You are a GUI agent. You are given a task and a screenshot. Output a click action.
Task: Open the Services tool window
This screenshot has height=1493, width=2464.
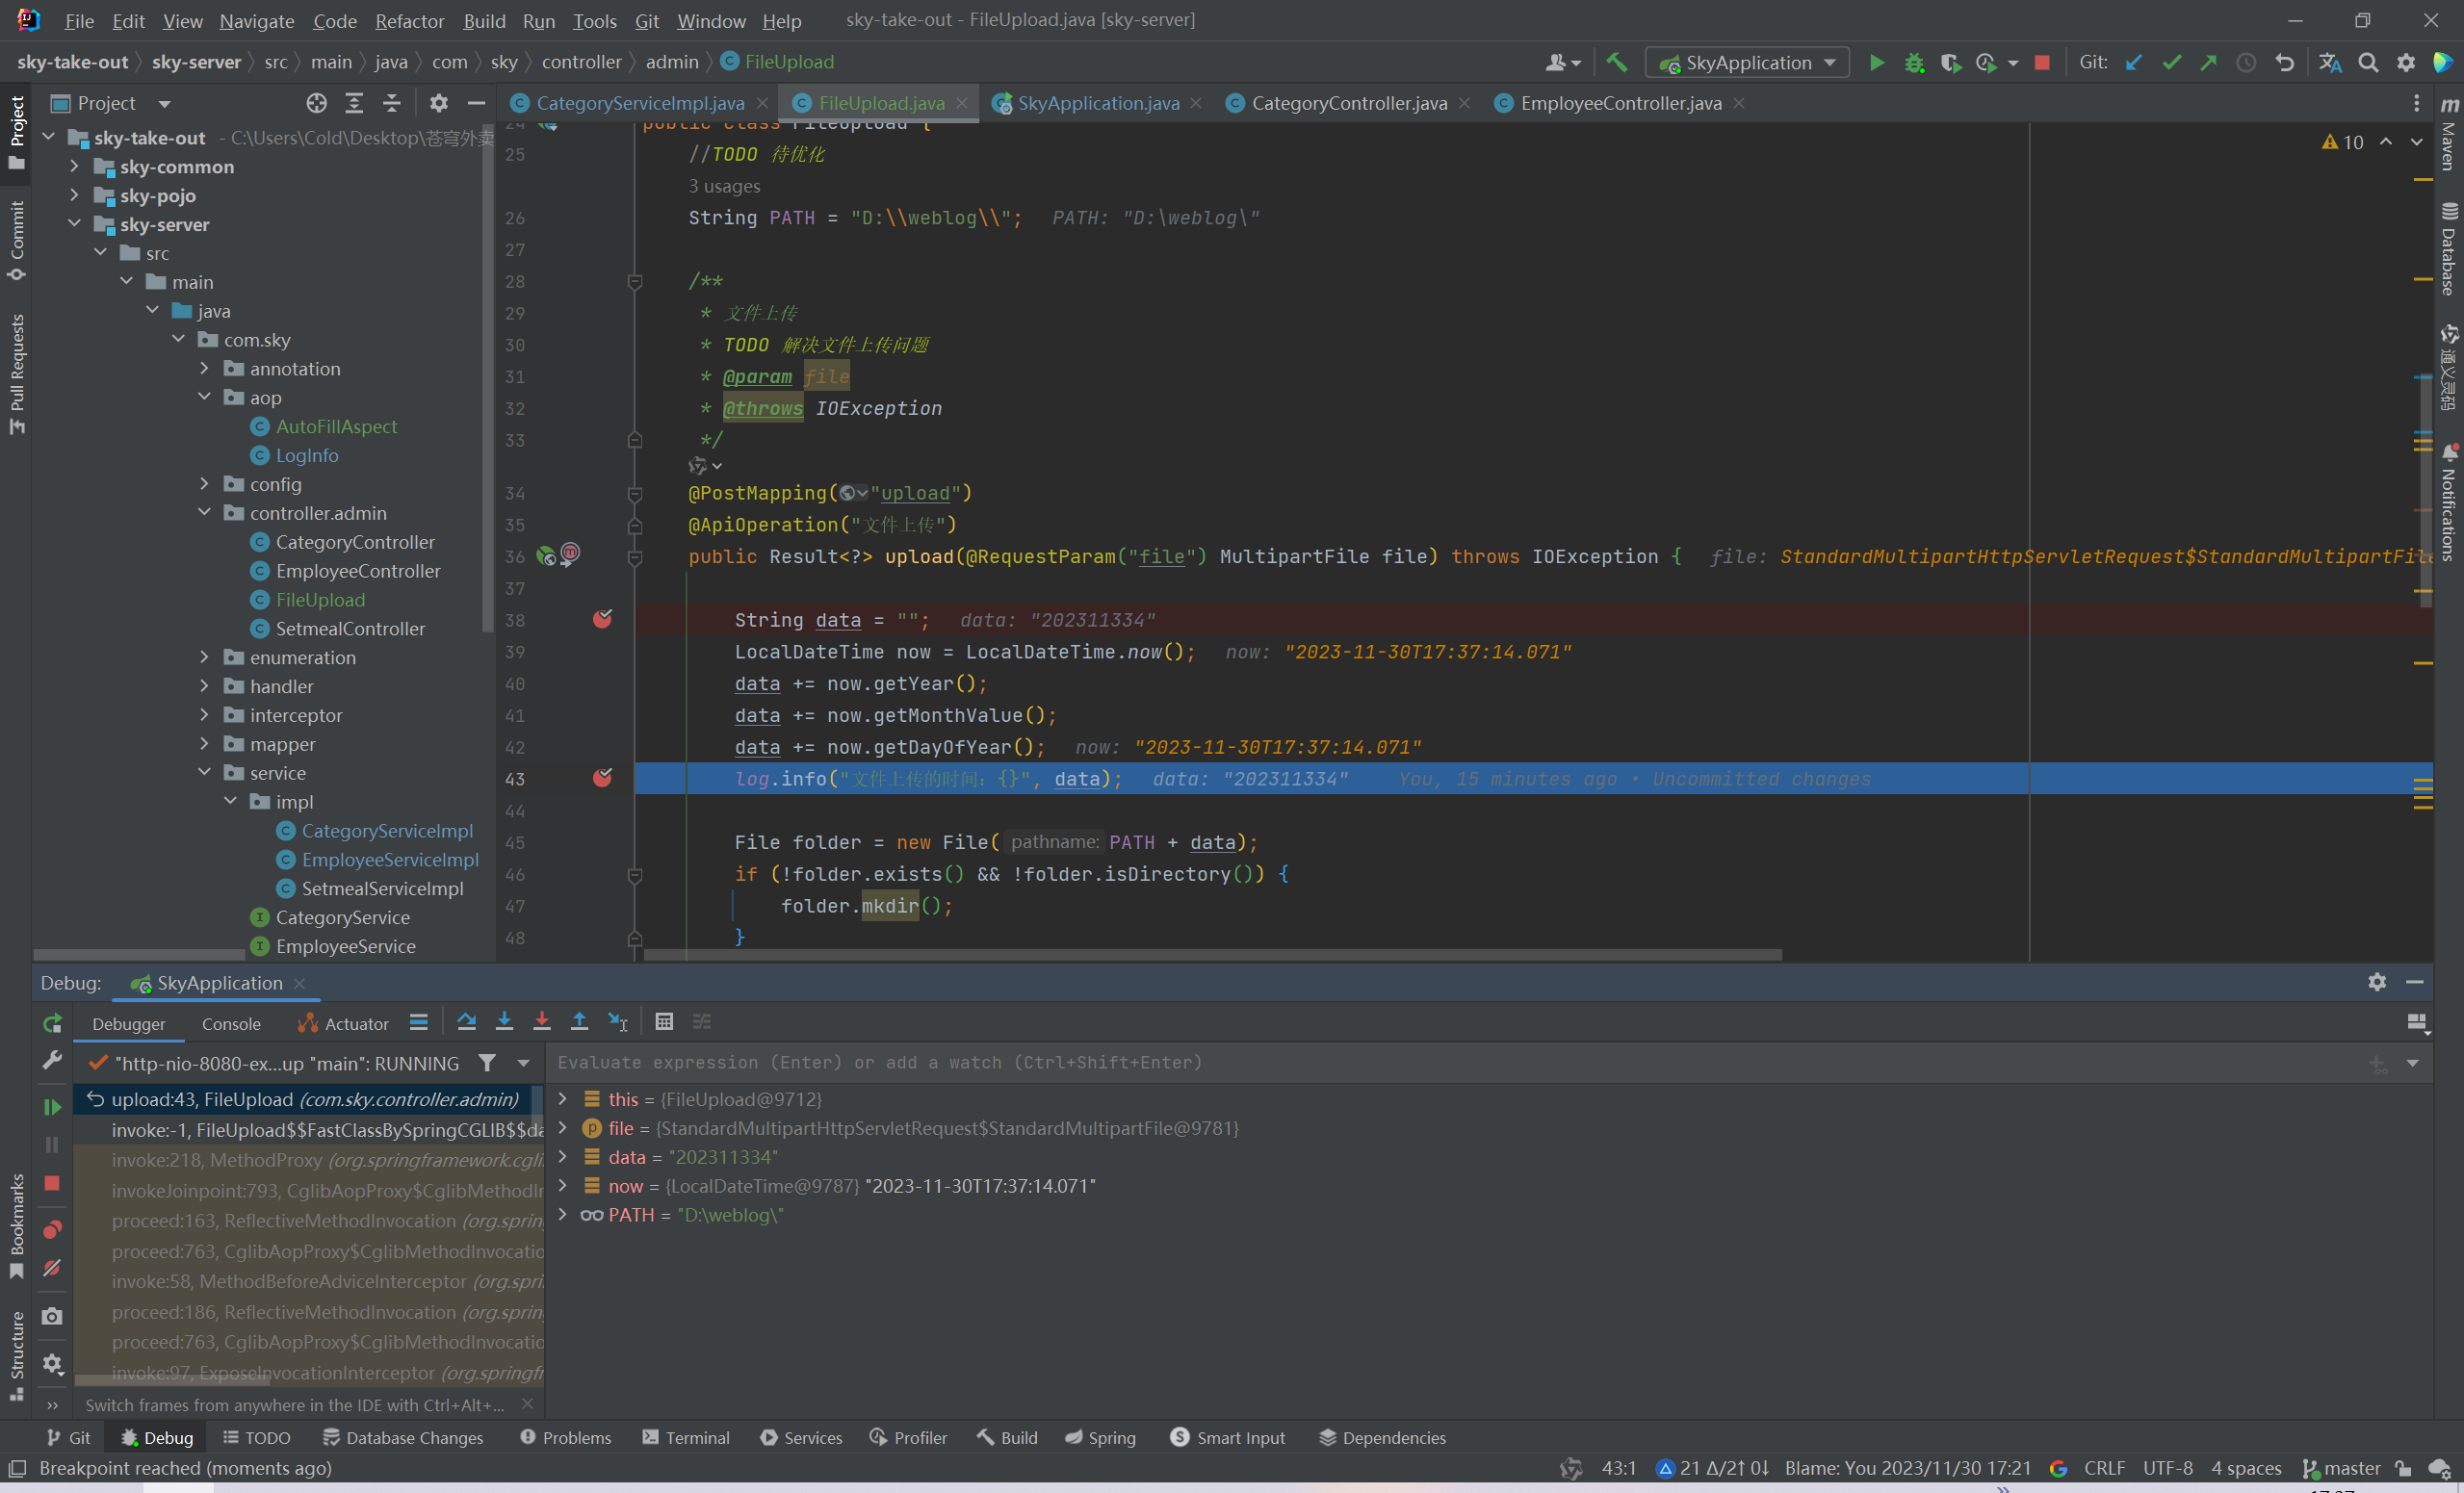tap(801, 1437)
